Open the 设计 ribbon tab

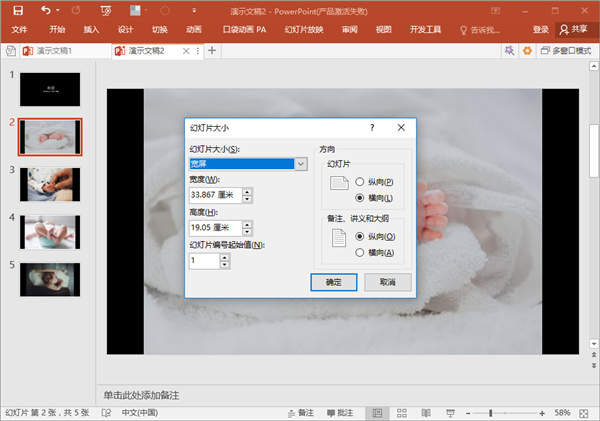125,29
